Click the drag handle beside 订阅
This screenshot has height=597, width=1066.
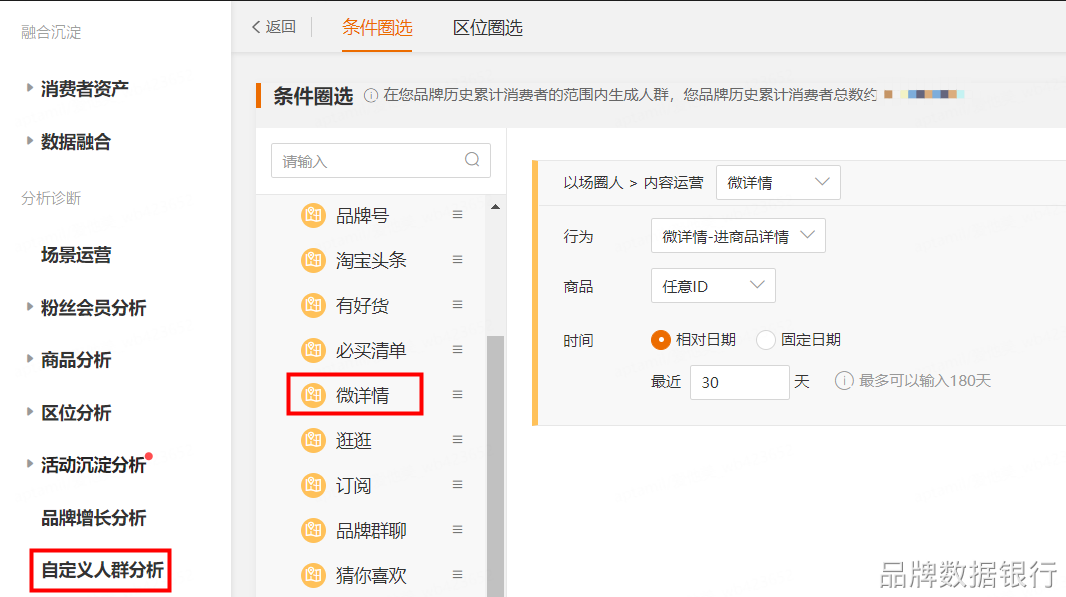(457, 485)
